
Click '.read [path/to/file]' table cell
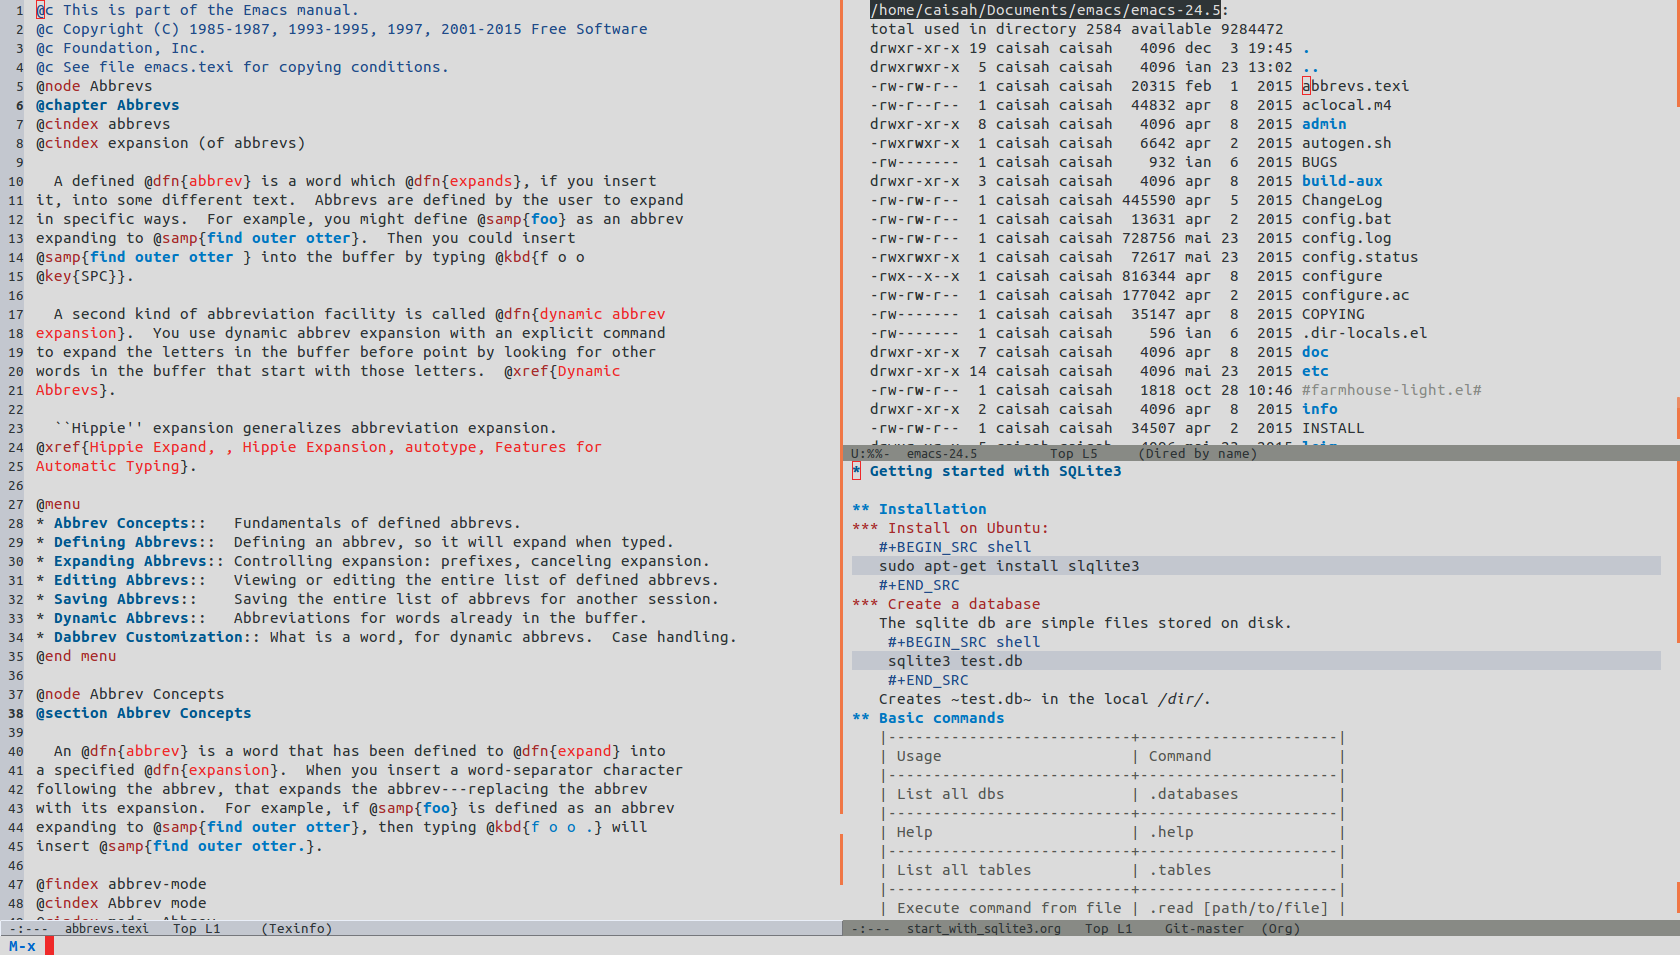click(1238, 908)
